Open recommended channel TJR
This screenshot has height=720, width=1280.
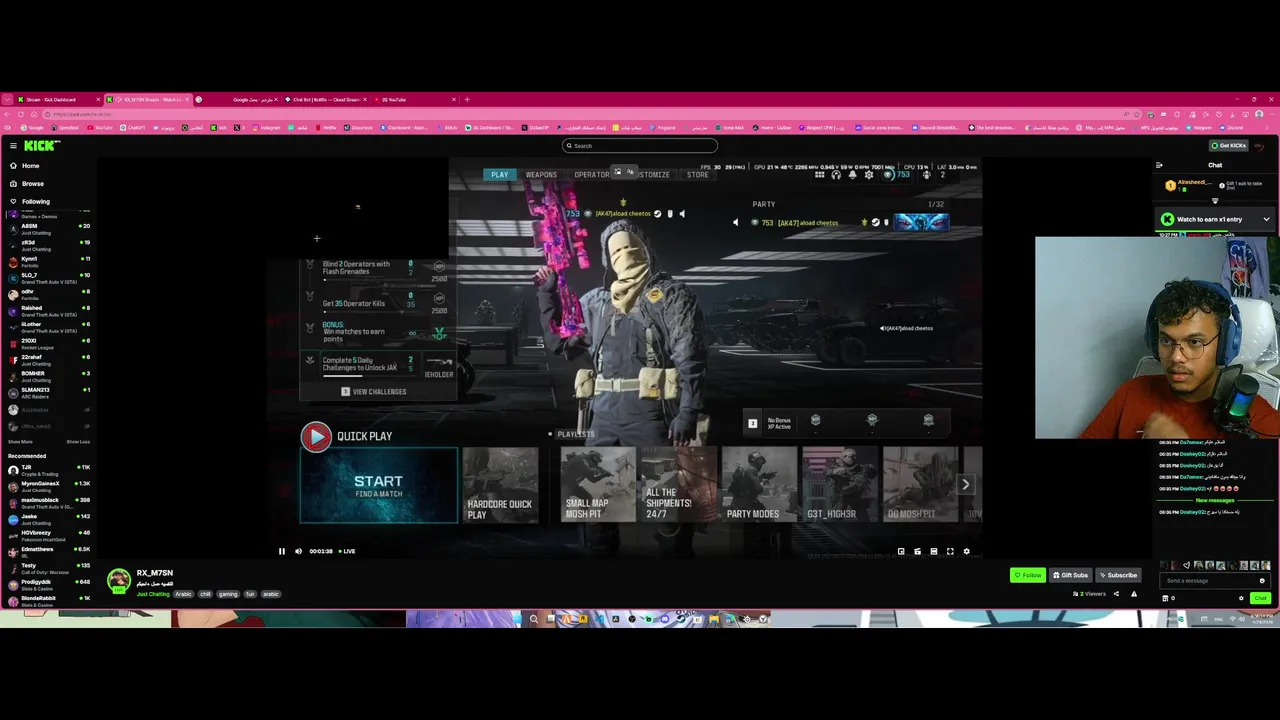click(x=49, y=469)
